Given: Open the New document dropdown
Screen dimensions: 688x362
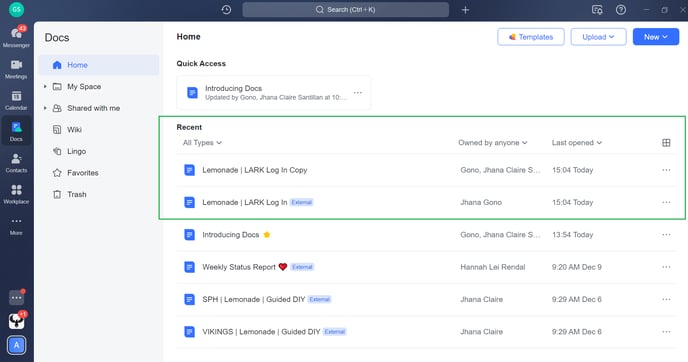Looking at the screenshot, I should coord(656,37).
